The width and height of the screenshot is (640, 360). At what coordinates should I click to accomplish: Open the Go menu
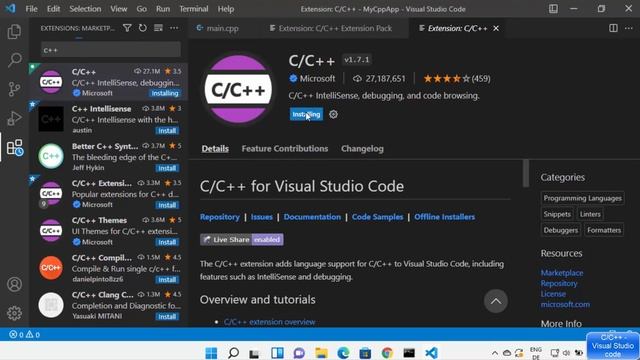point(142,9)
